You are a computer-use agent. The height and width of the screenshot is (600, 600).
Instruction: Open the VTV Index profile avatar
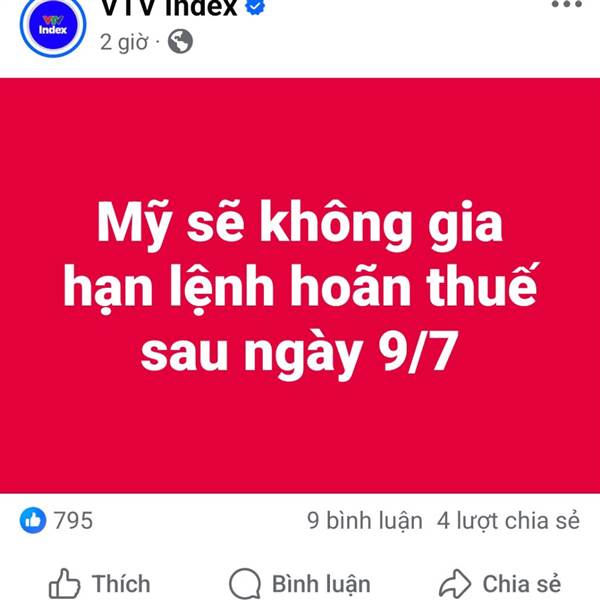click(x=53, y=24)
